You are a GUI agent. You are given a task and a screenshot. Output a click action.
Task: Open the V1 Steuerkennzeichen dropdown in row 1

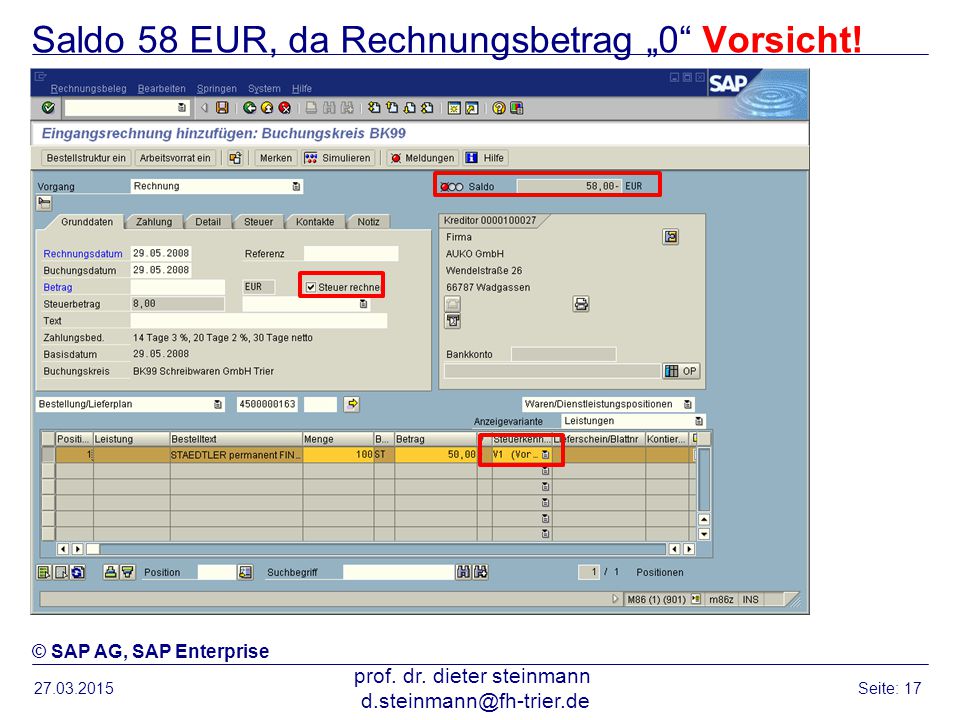546,455
